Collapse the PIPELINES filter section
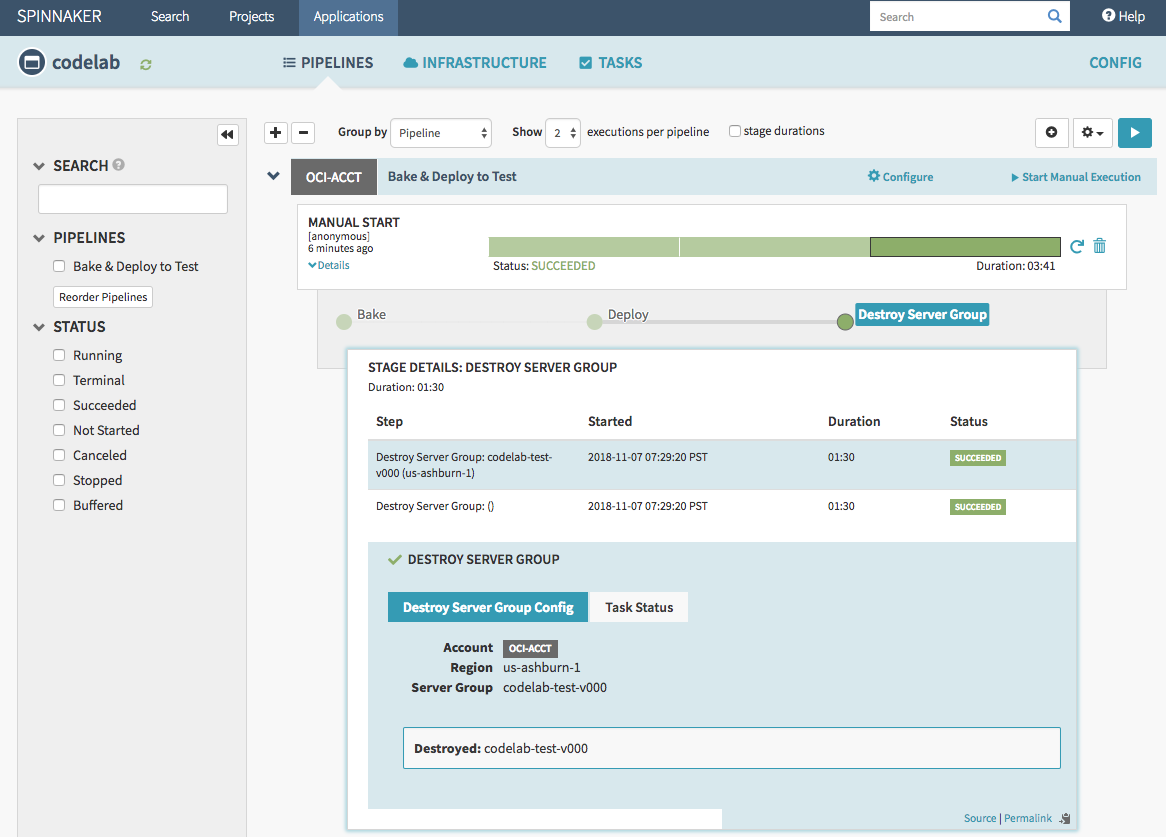 click(39, 238)
